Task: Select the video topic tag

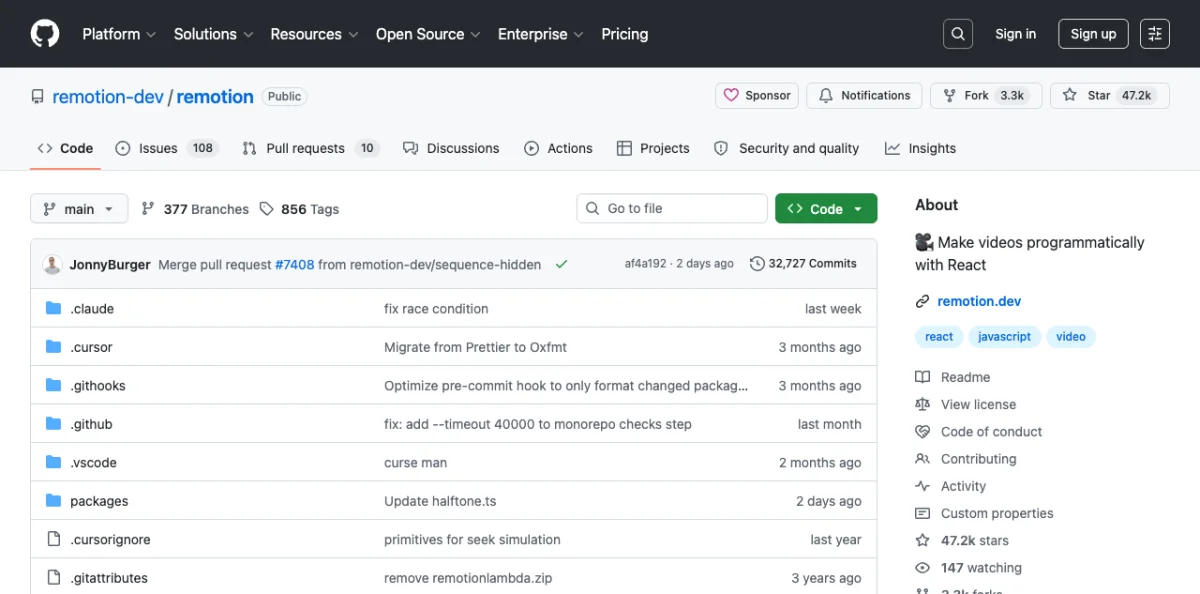Action: (1071, 337)
